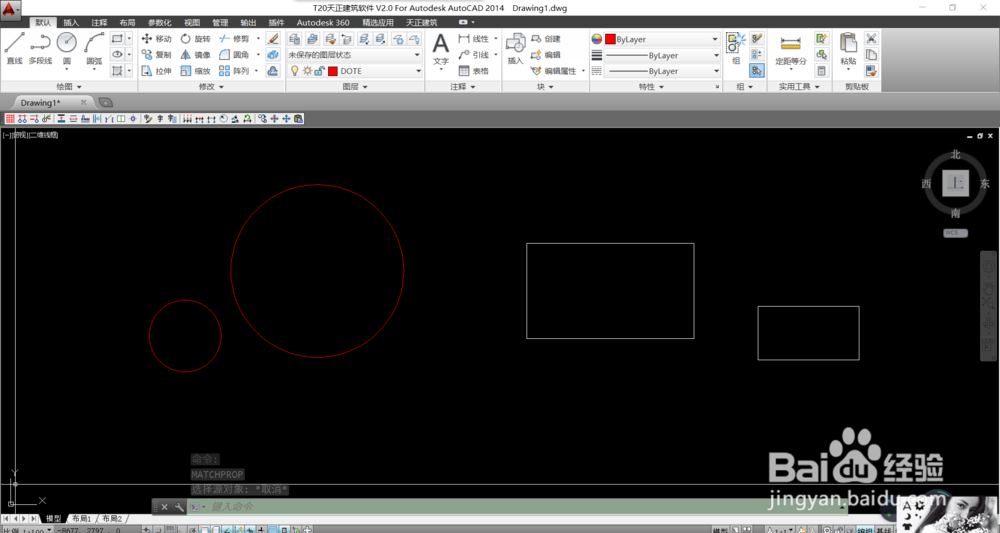Expand the 修改 panel
The image size is (1000, 533).
211,87
